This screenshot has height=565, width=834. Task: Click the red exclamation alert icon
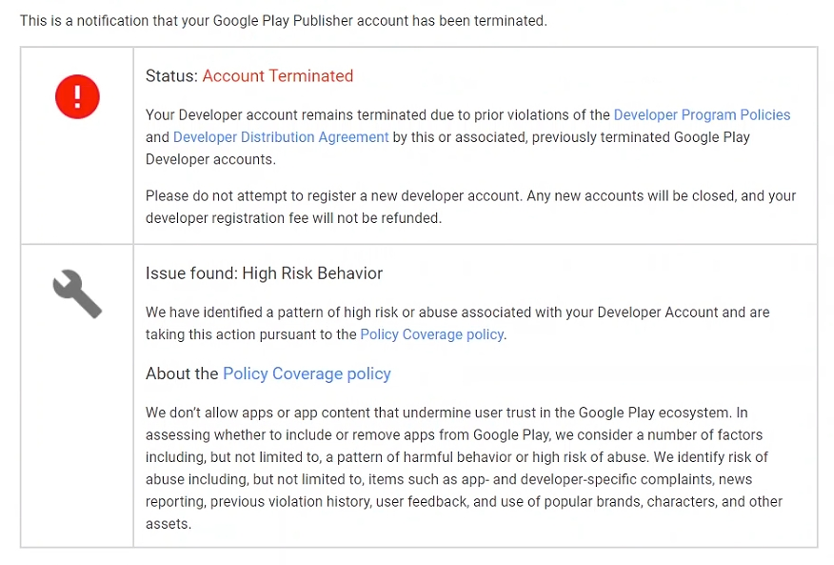[x=77, y=96]
